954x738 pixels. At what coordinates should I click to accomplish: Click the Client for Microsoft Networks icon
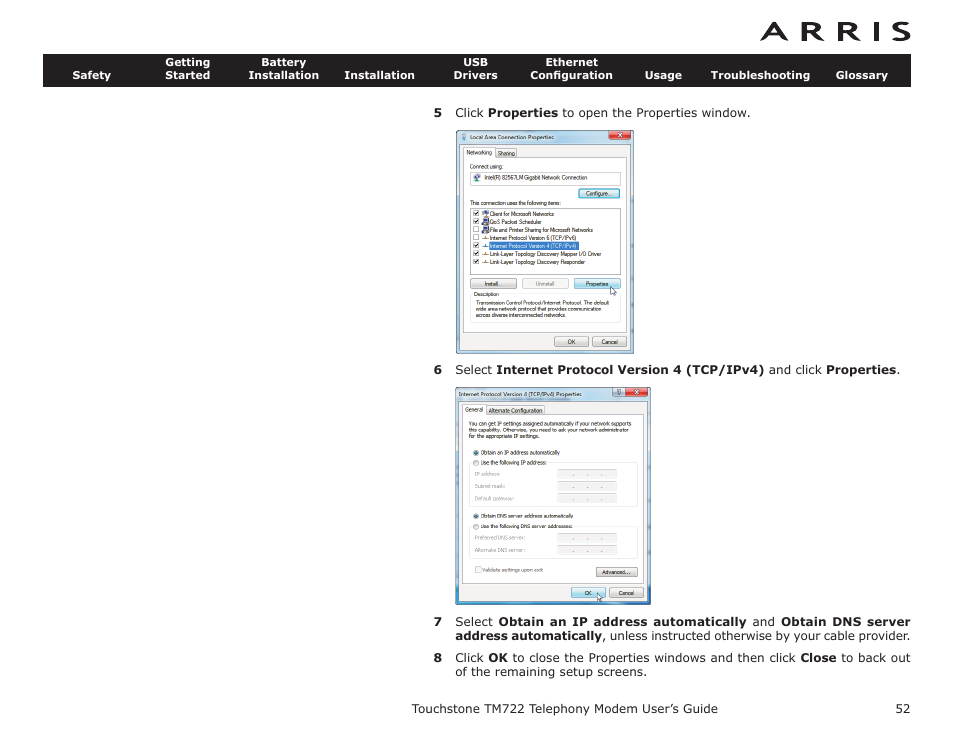coord(486,214)
